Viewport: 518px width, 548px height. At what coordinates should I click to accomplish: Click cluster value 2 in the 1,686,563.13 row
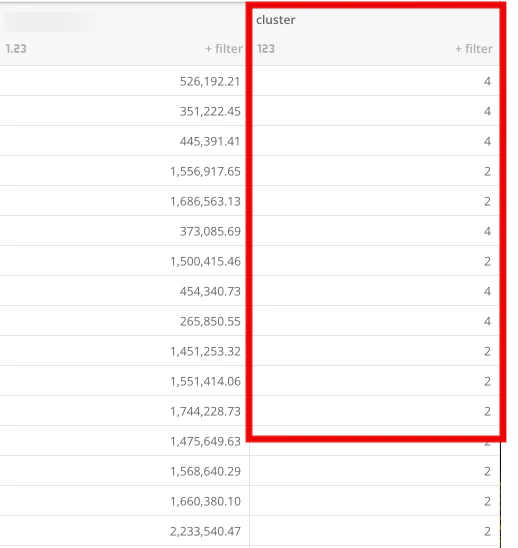[487, 202]
